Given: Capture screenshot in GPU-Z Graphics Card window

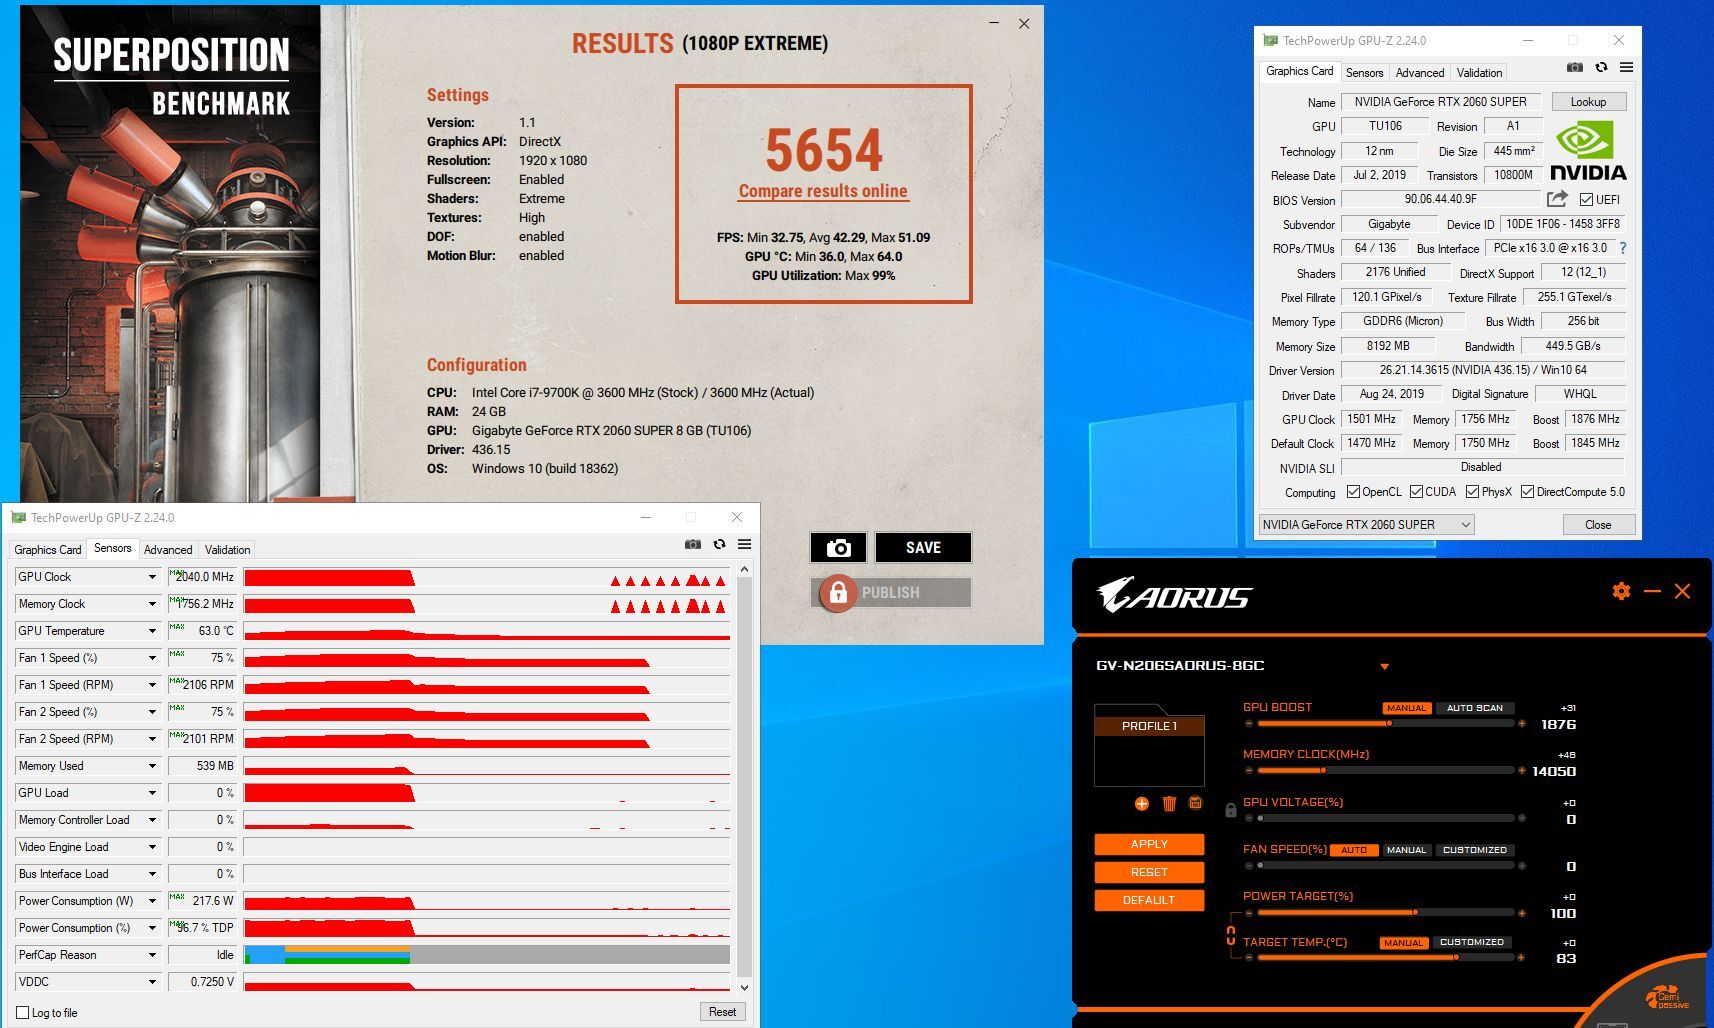Looking at the screenshot, I should 1575,67.
